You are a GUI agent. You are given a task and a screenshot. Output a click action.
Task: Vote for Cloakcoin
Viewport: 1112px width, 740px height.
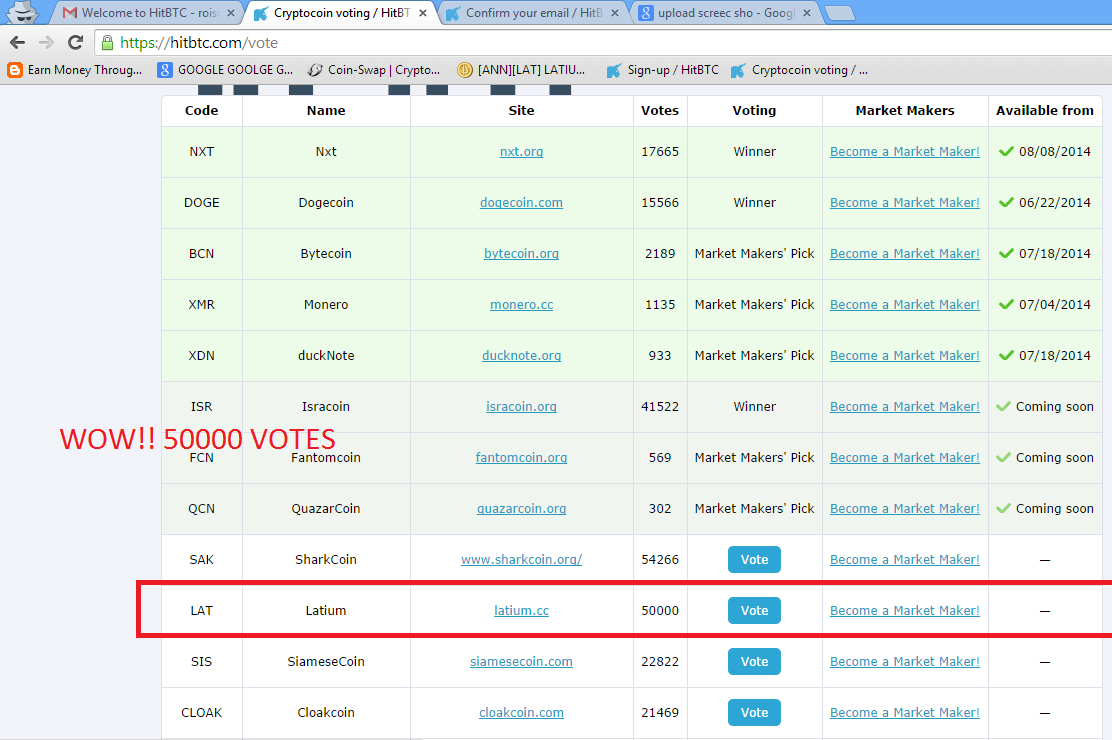(x=754, y=713)
